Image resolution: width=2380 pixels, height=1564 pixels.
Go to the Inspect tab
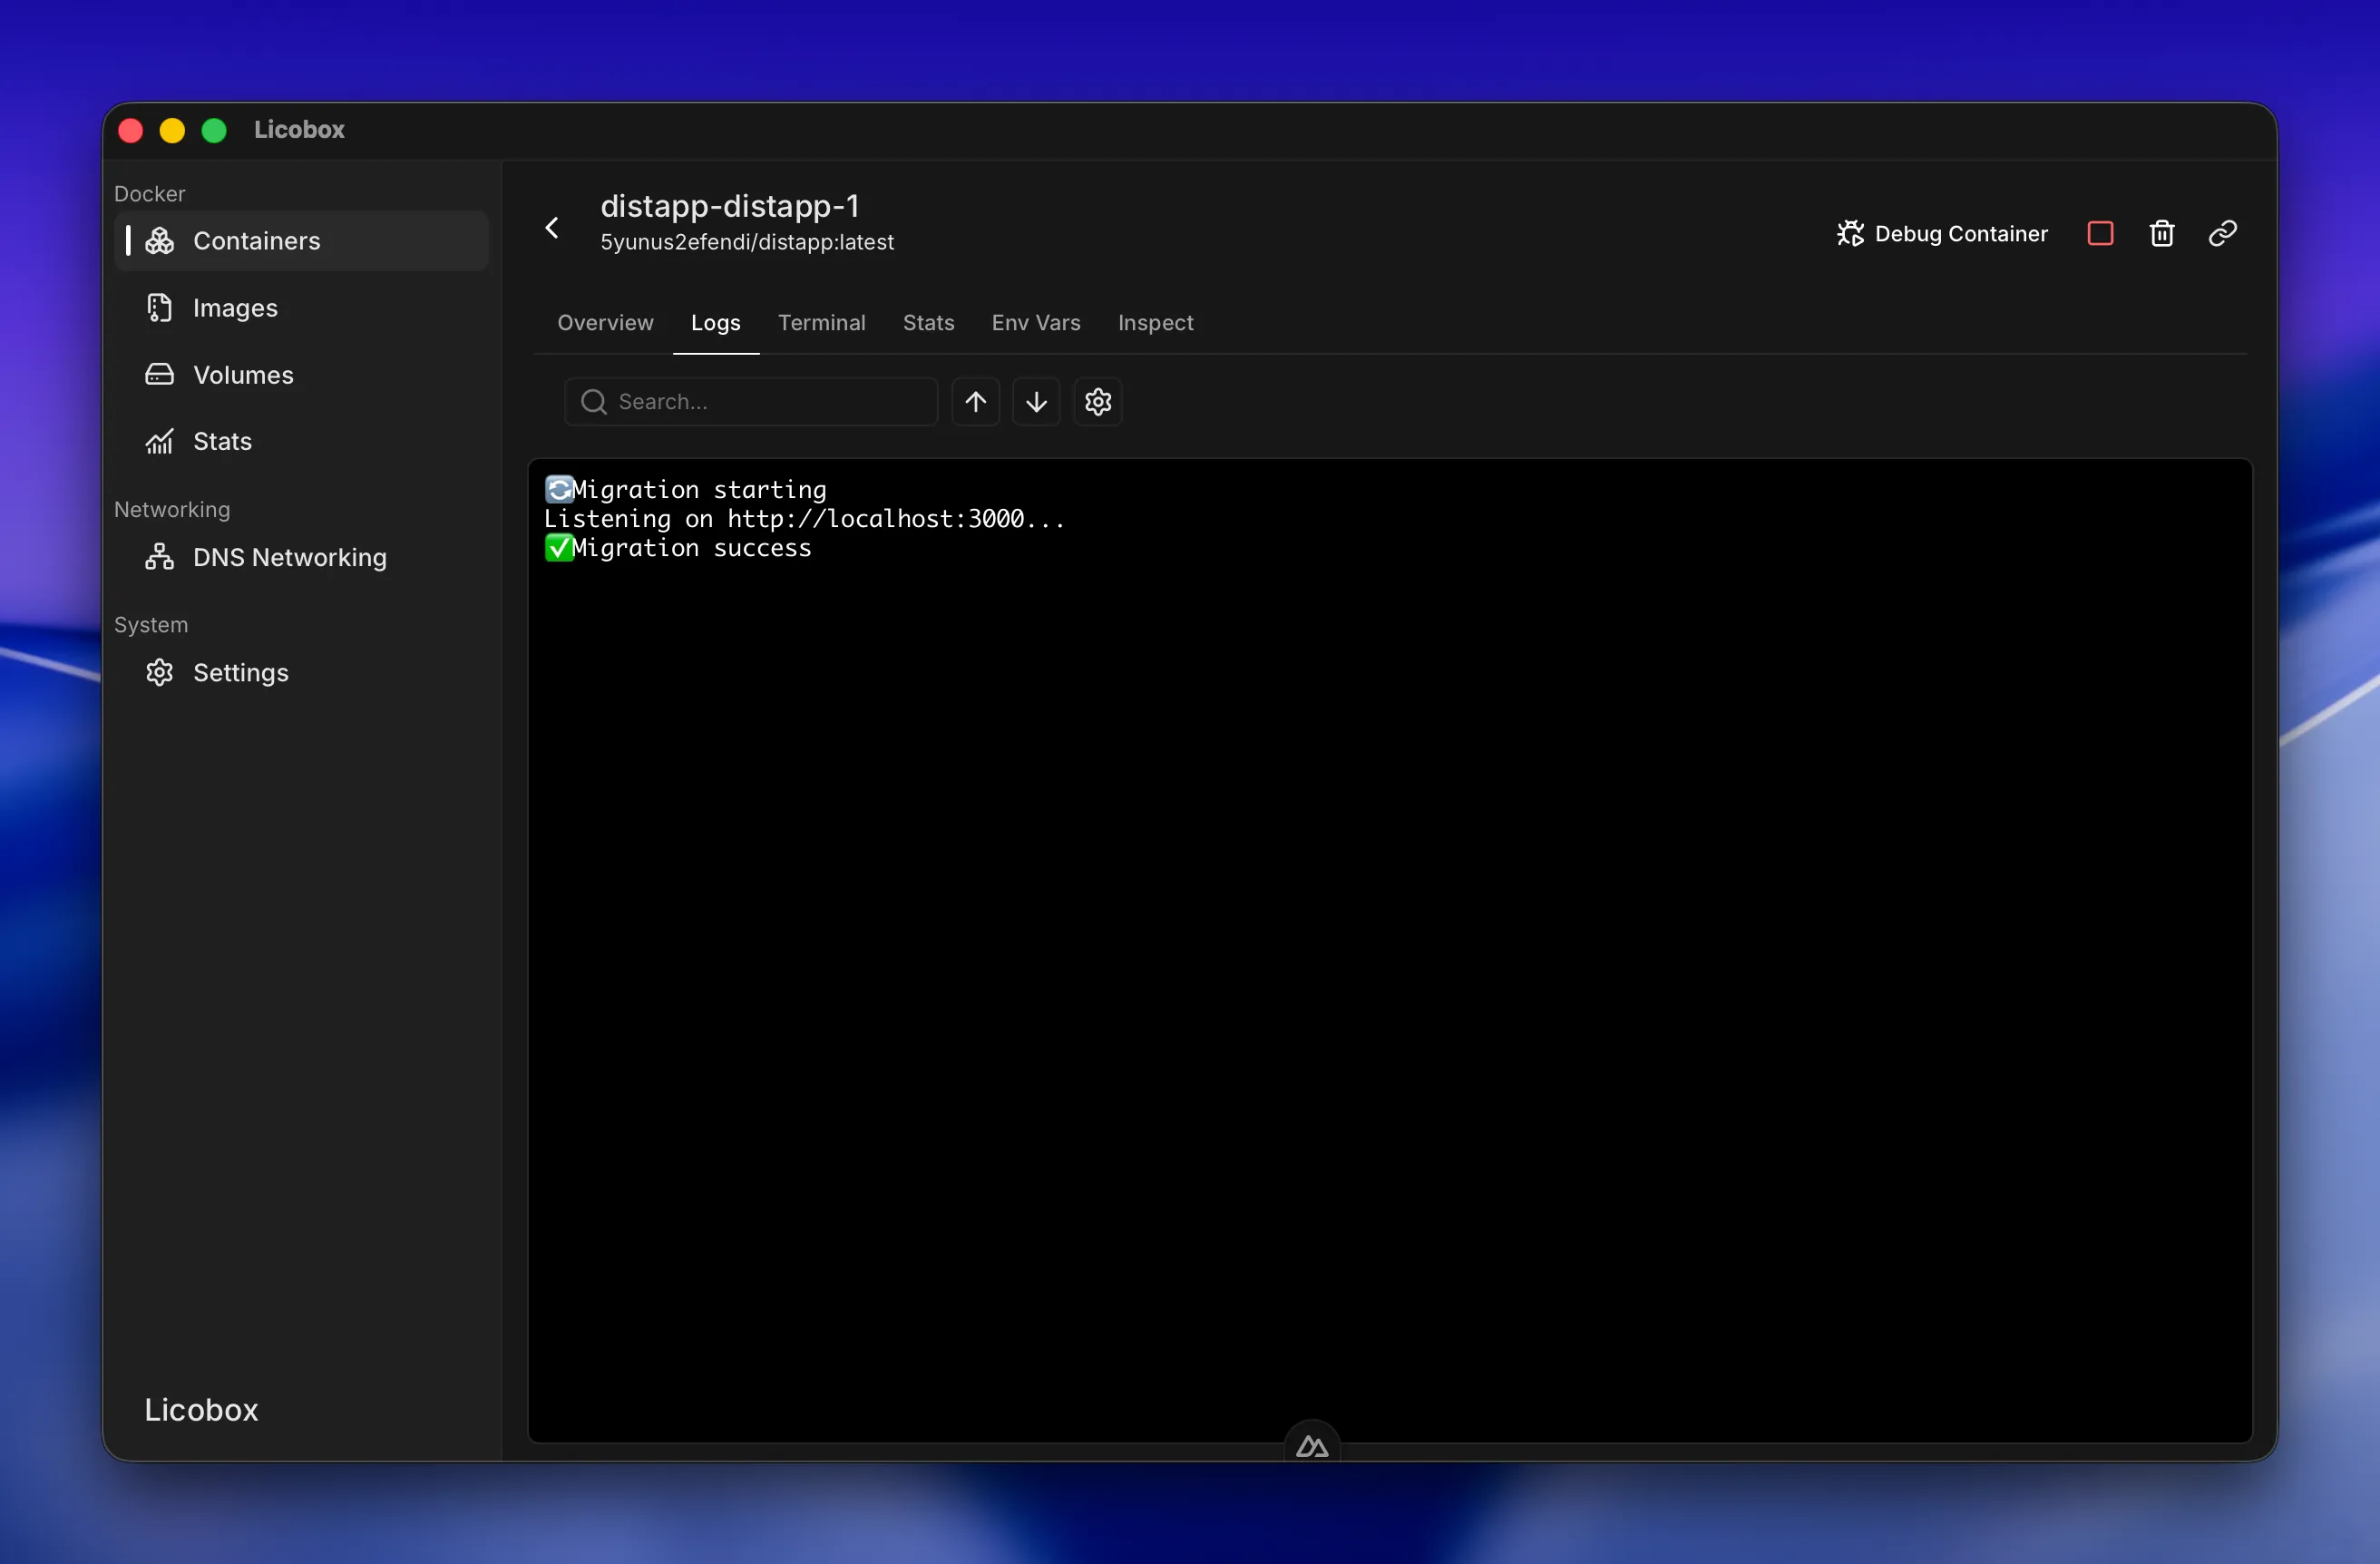1155,322
